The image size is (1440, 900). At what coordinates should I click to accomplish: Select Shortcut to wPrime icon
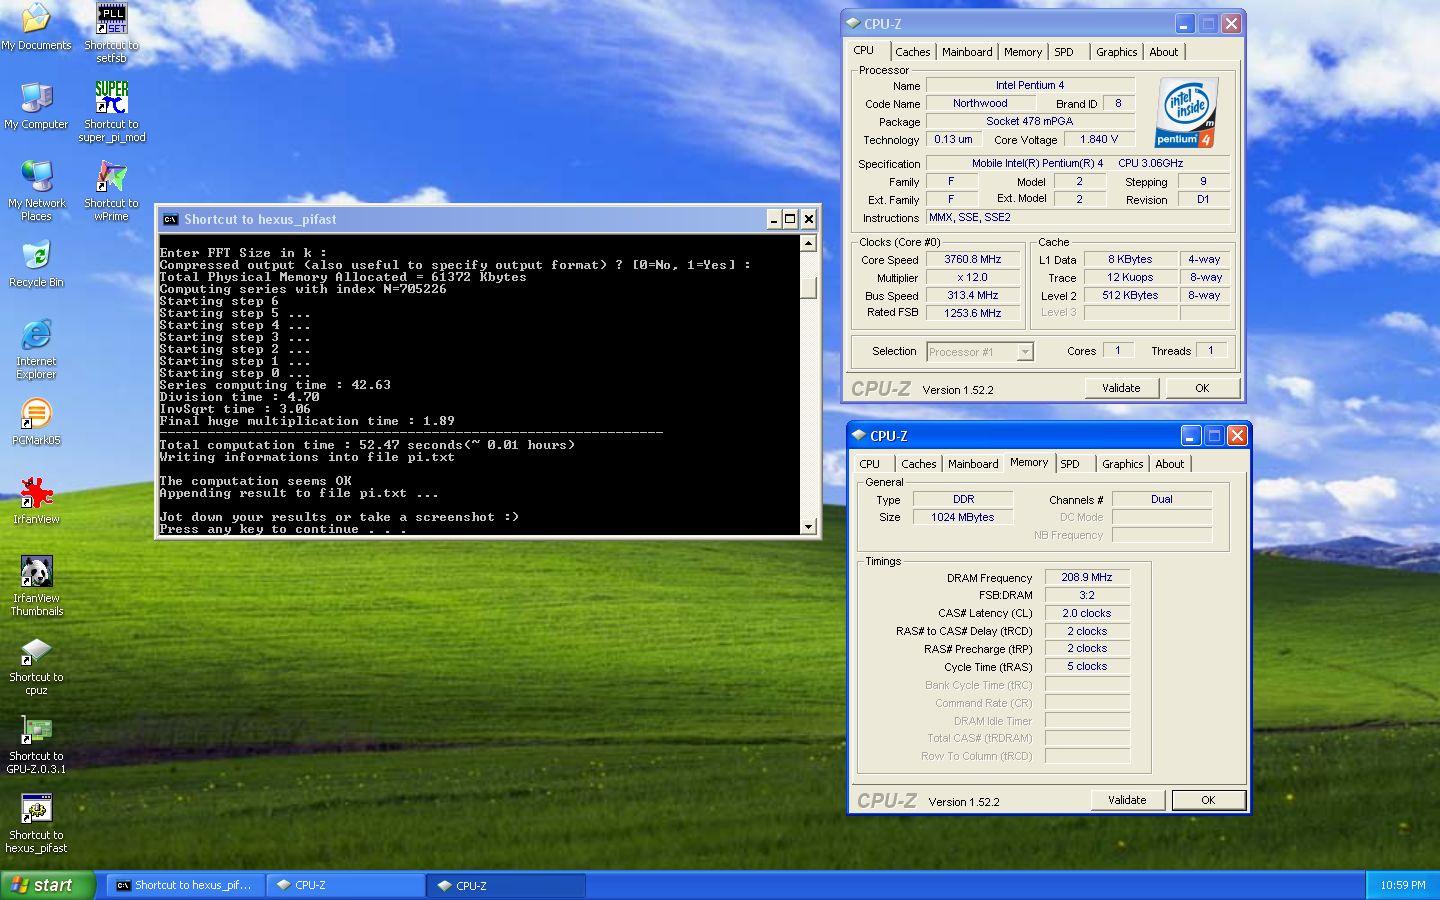[111, 191]
